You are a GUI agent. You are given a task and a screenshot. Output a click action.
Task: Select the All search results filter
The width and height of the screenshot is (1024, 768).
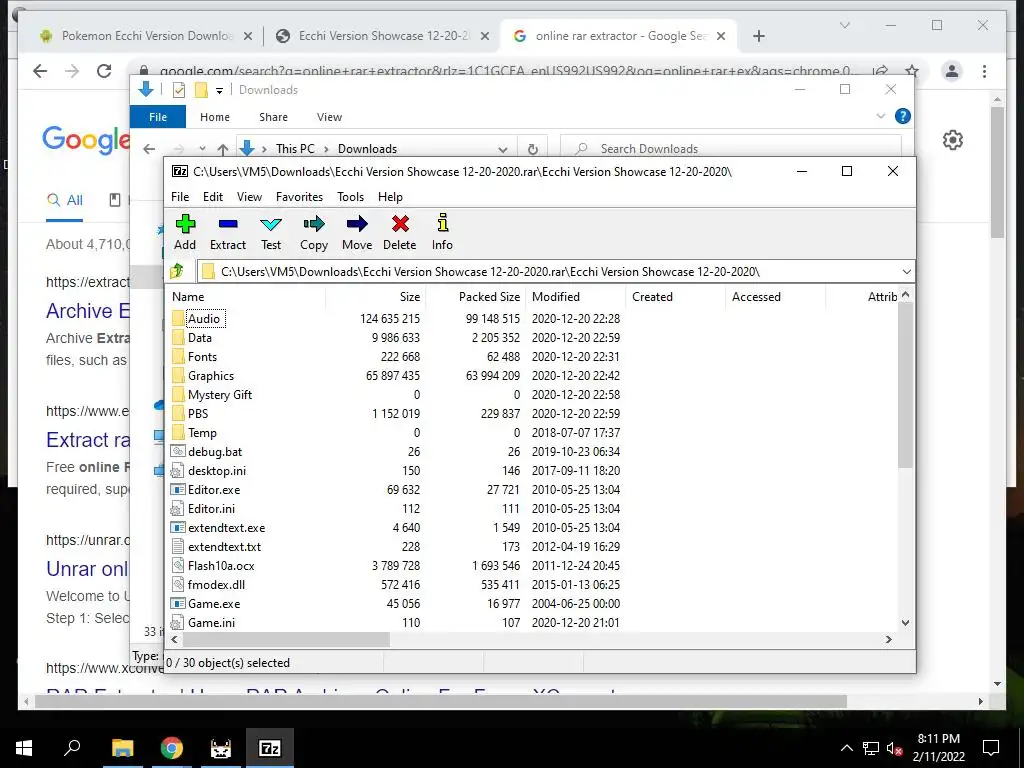point(65,200)
